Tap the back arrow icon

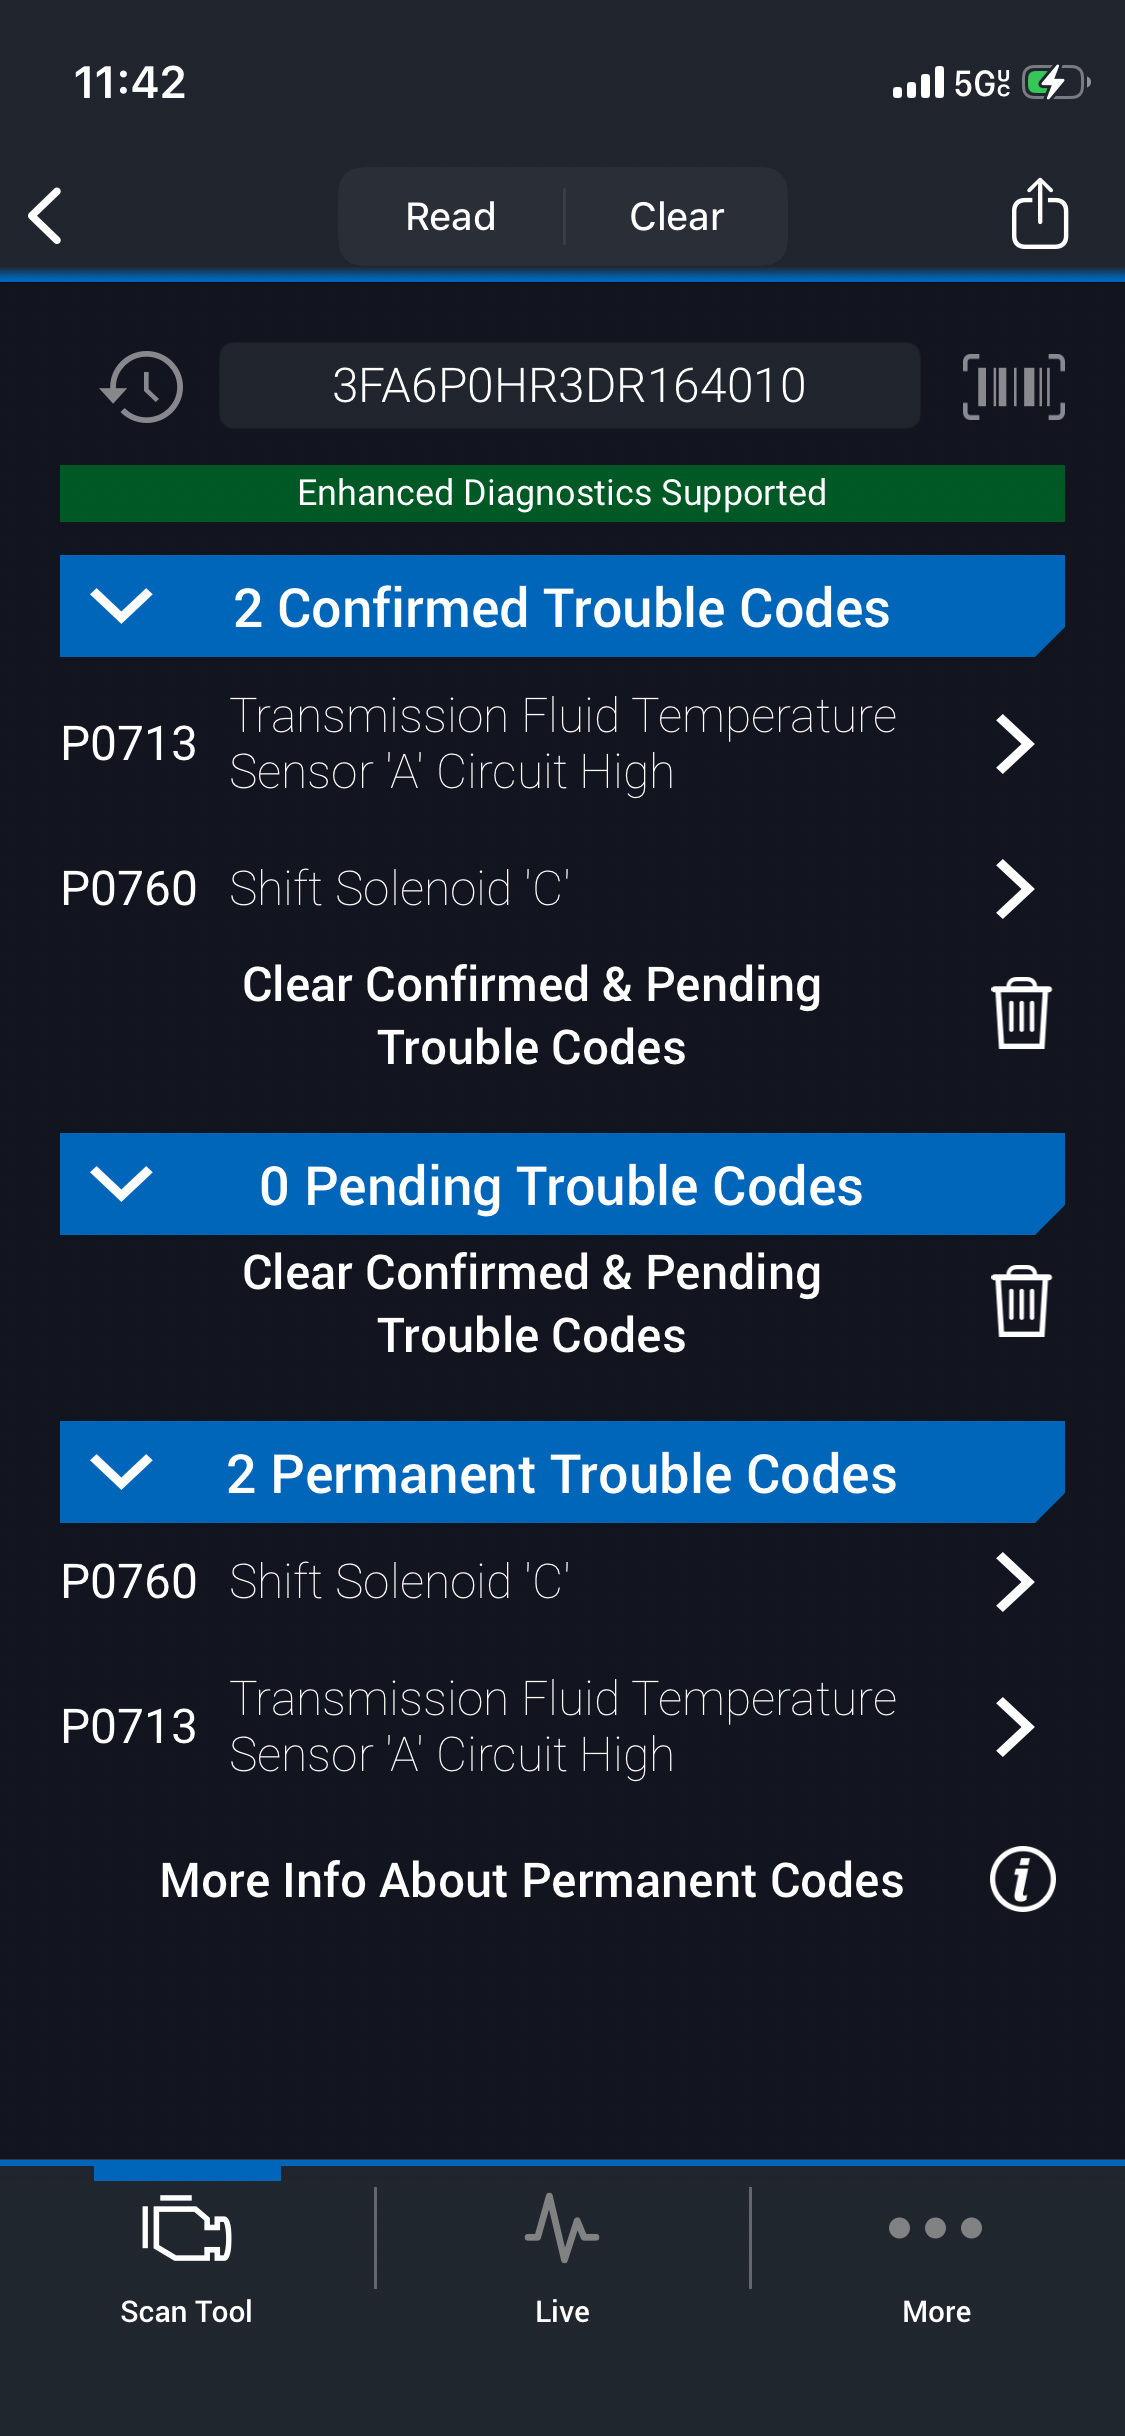pos(46,216)
